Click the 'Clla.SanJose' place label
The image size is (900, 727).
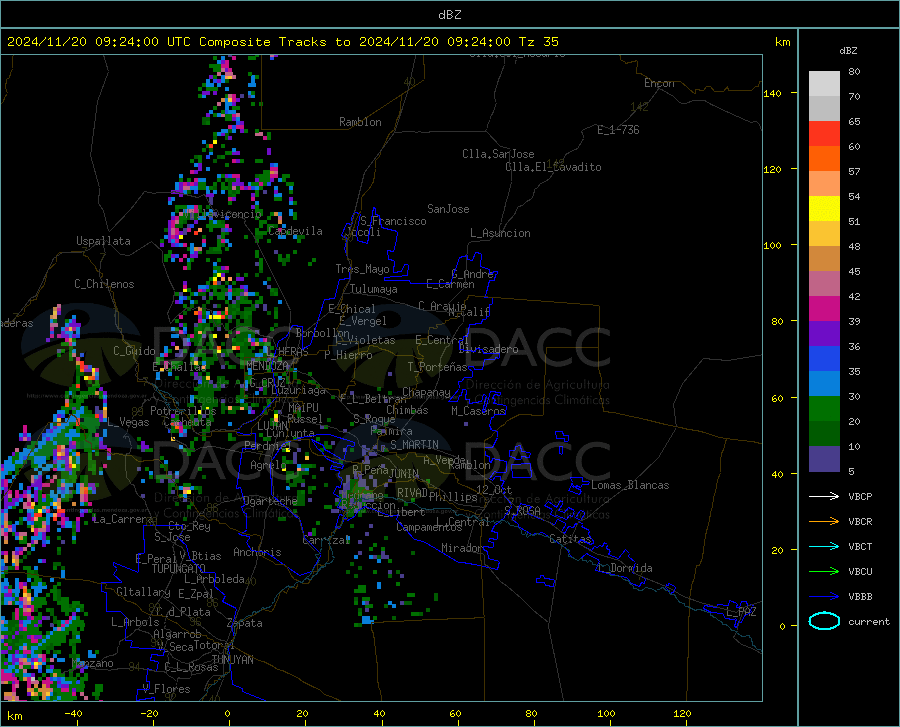[498, 154]
